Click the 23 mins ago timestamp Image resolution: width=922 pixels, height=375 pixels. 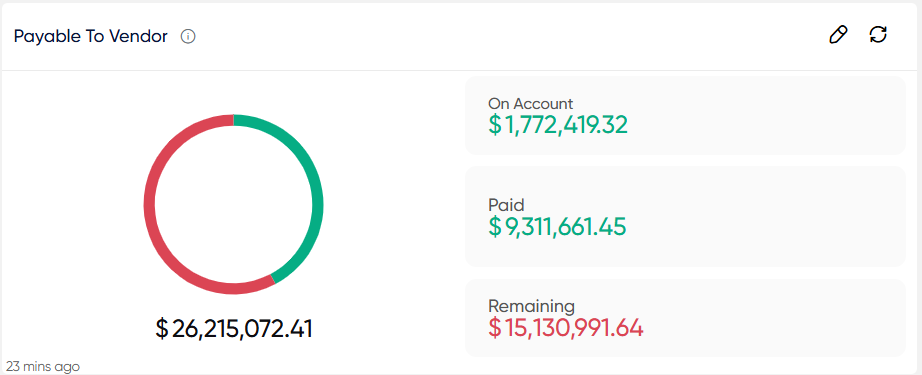(x=43, y=367)
